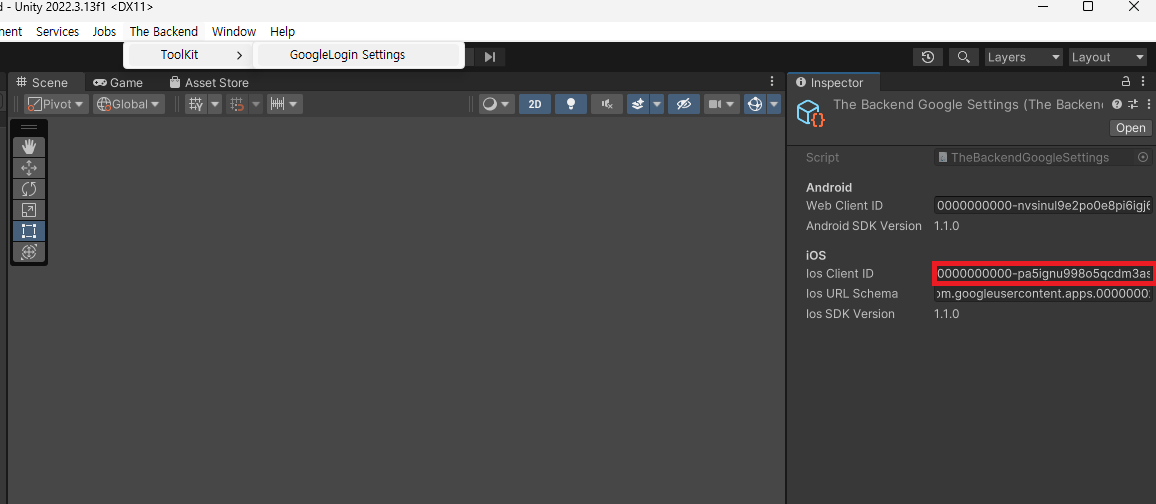Select the Move tool

[29, 168]
